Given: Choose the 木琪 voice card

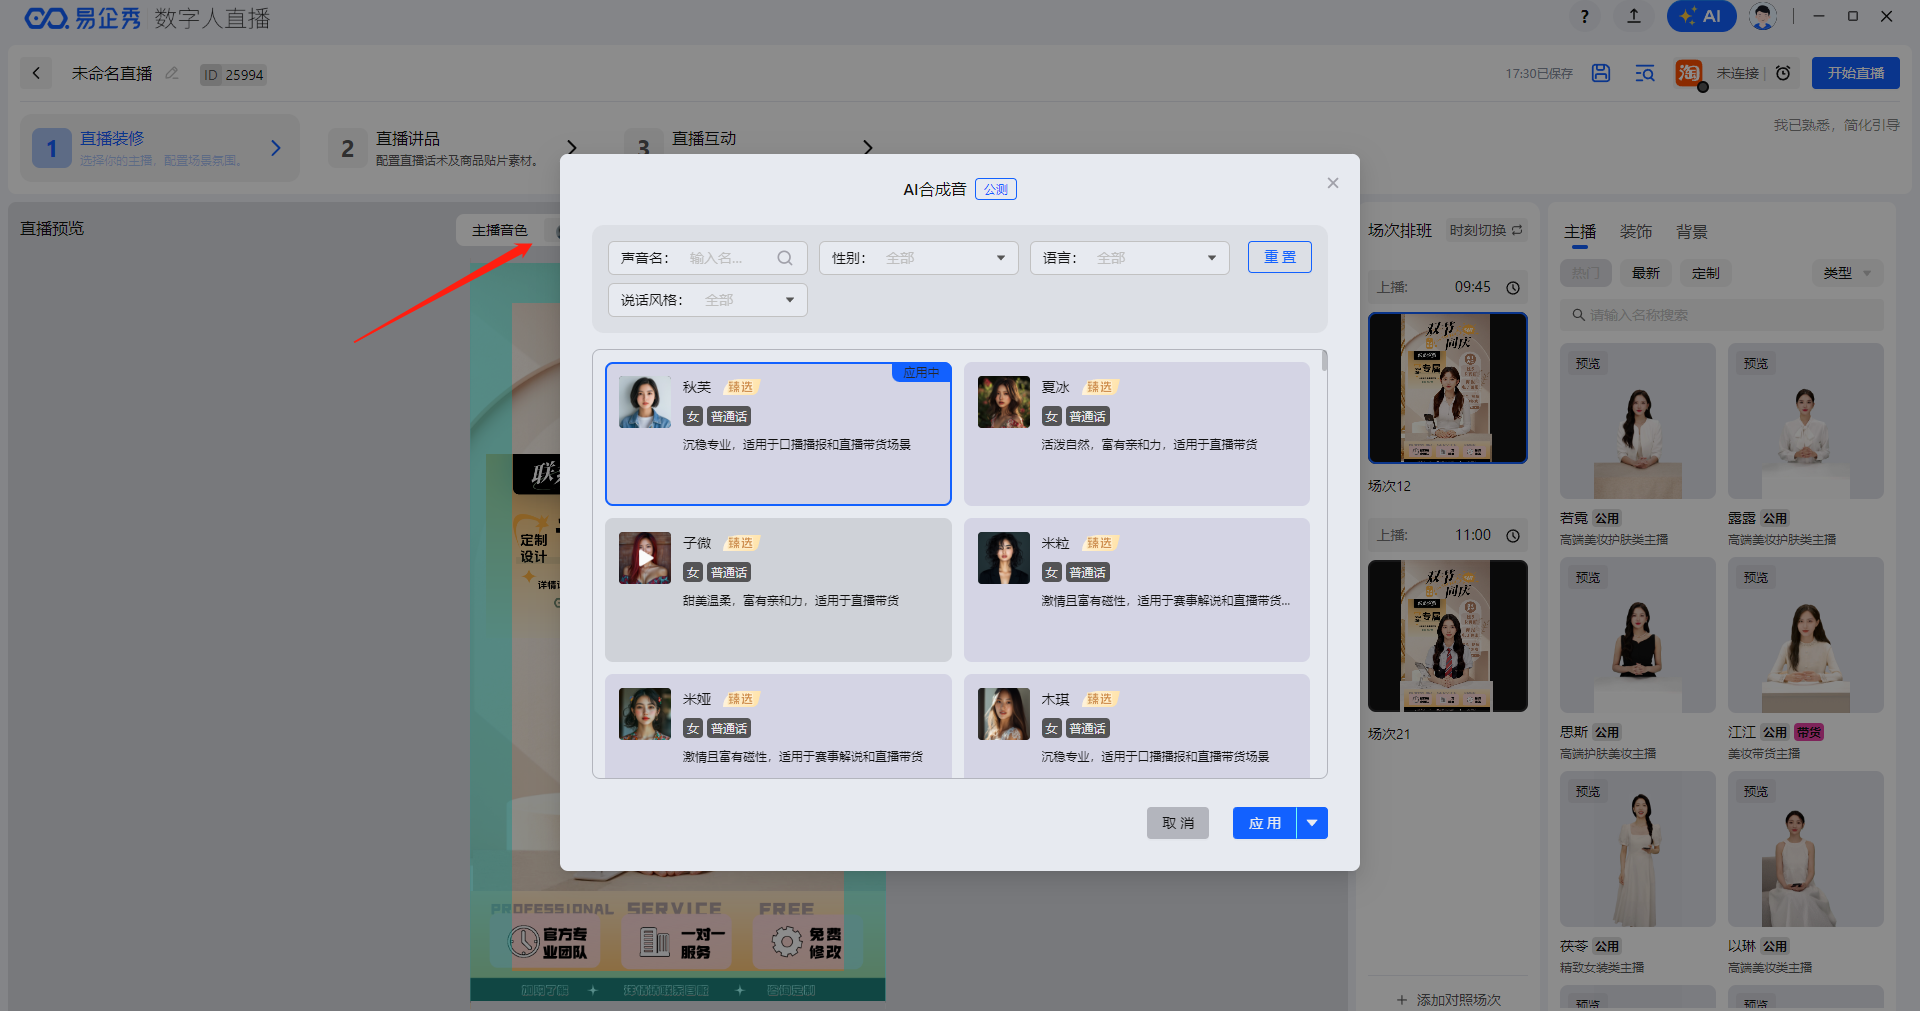Looking at the screenshot, I should point(1136,726).
